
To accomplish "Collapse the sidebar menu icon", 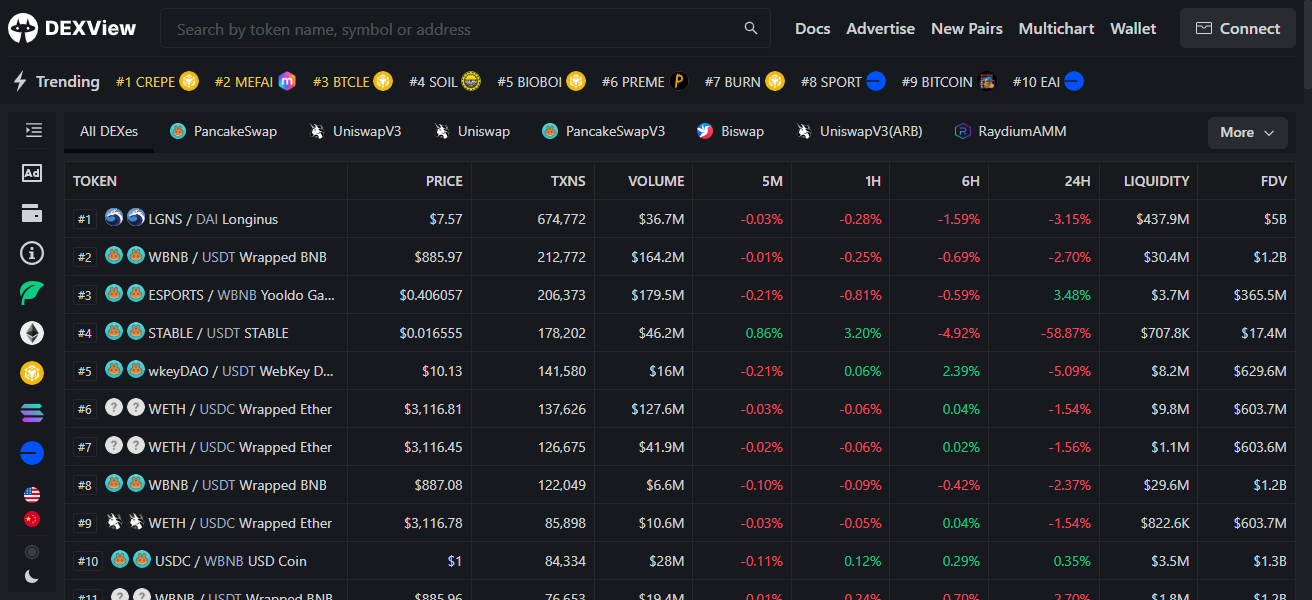I will click(32, 130).
